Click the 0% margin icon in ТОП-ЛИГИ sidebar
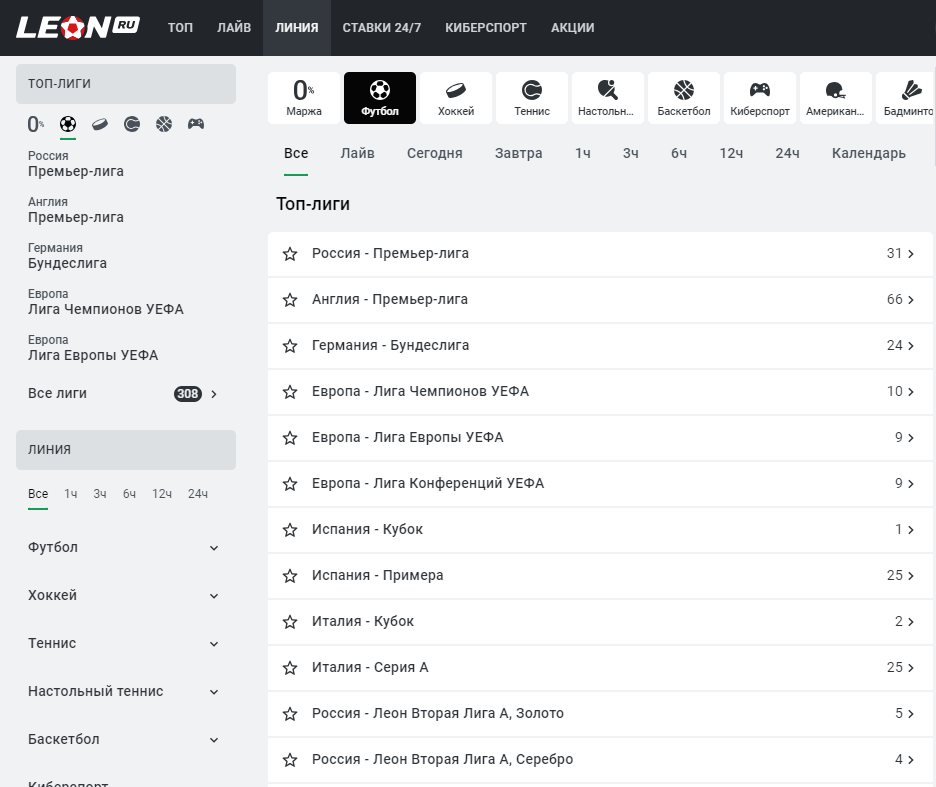The height and width of the screenshot is (787, 936). (x=36, y=124)
